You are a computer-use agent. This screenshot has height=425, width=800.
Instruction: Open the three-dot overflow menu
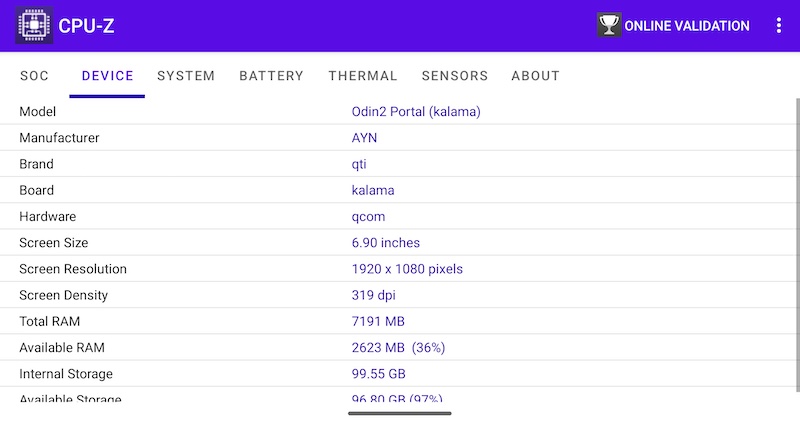(779, 25)
